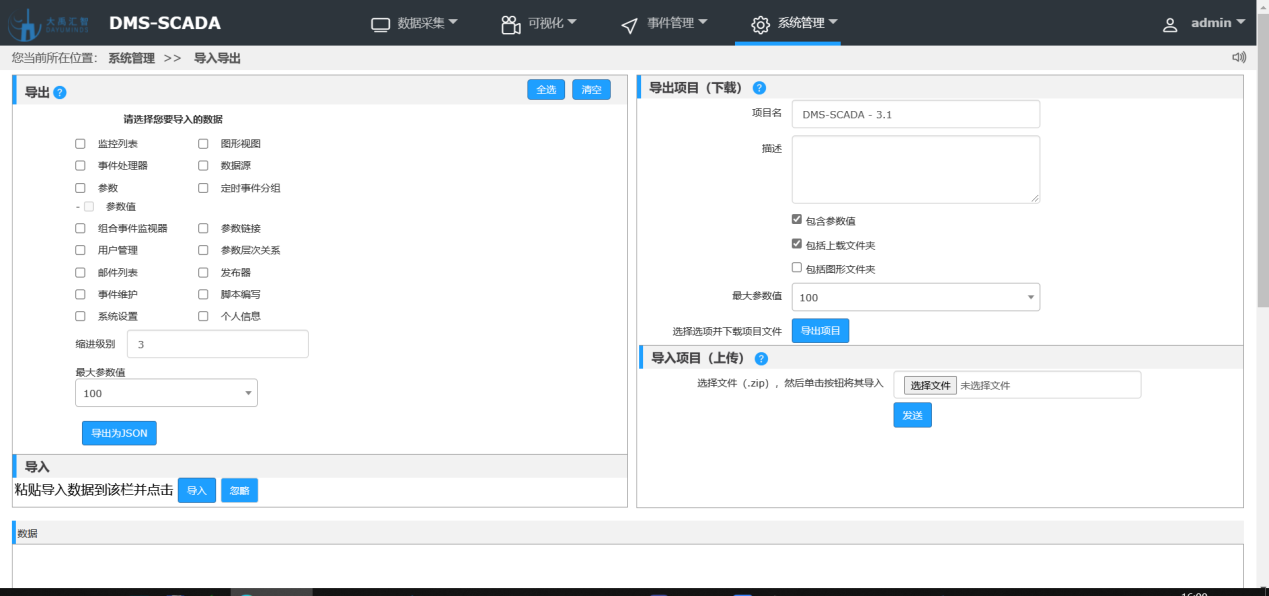
Task: Open help icon beside 导出项目(下载)
Action: point(759,88)
